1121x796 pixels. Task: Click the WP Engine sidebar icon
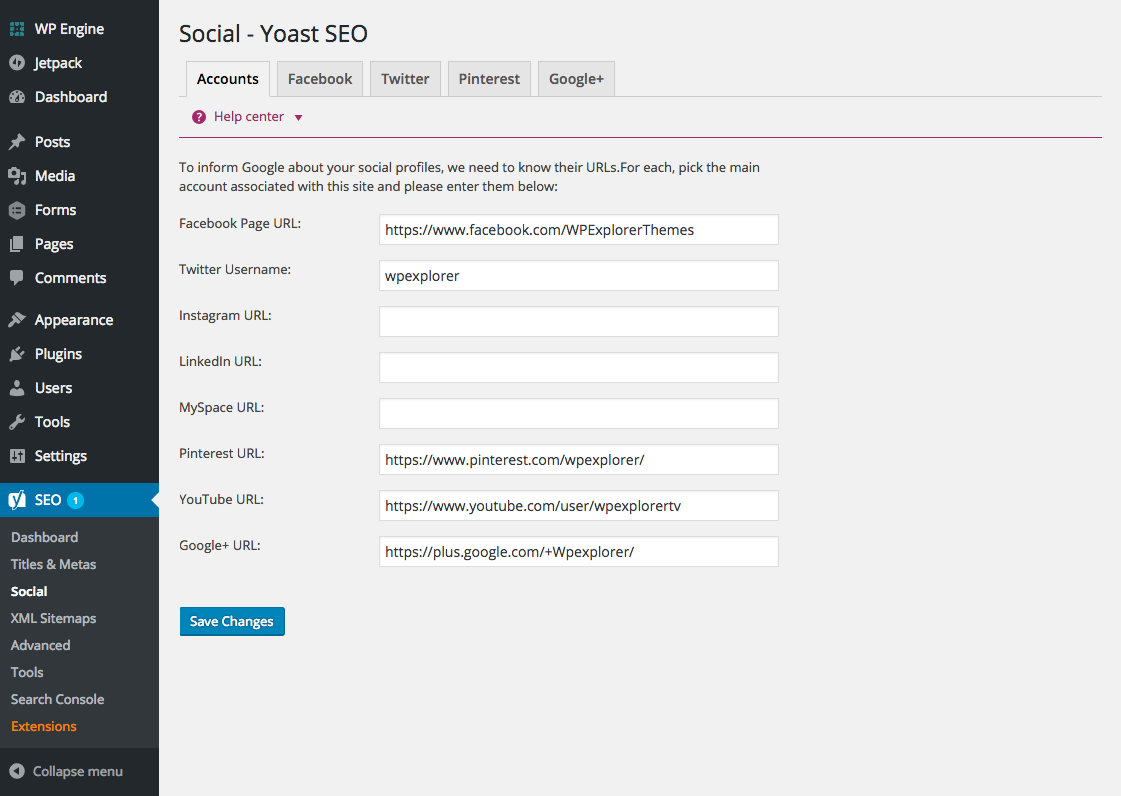point(17,29)
